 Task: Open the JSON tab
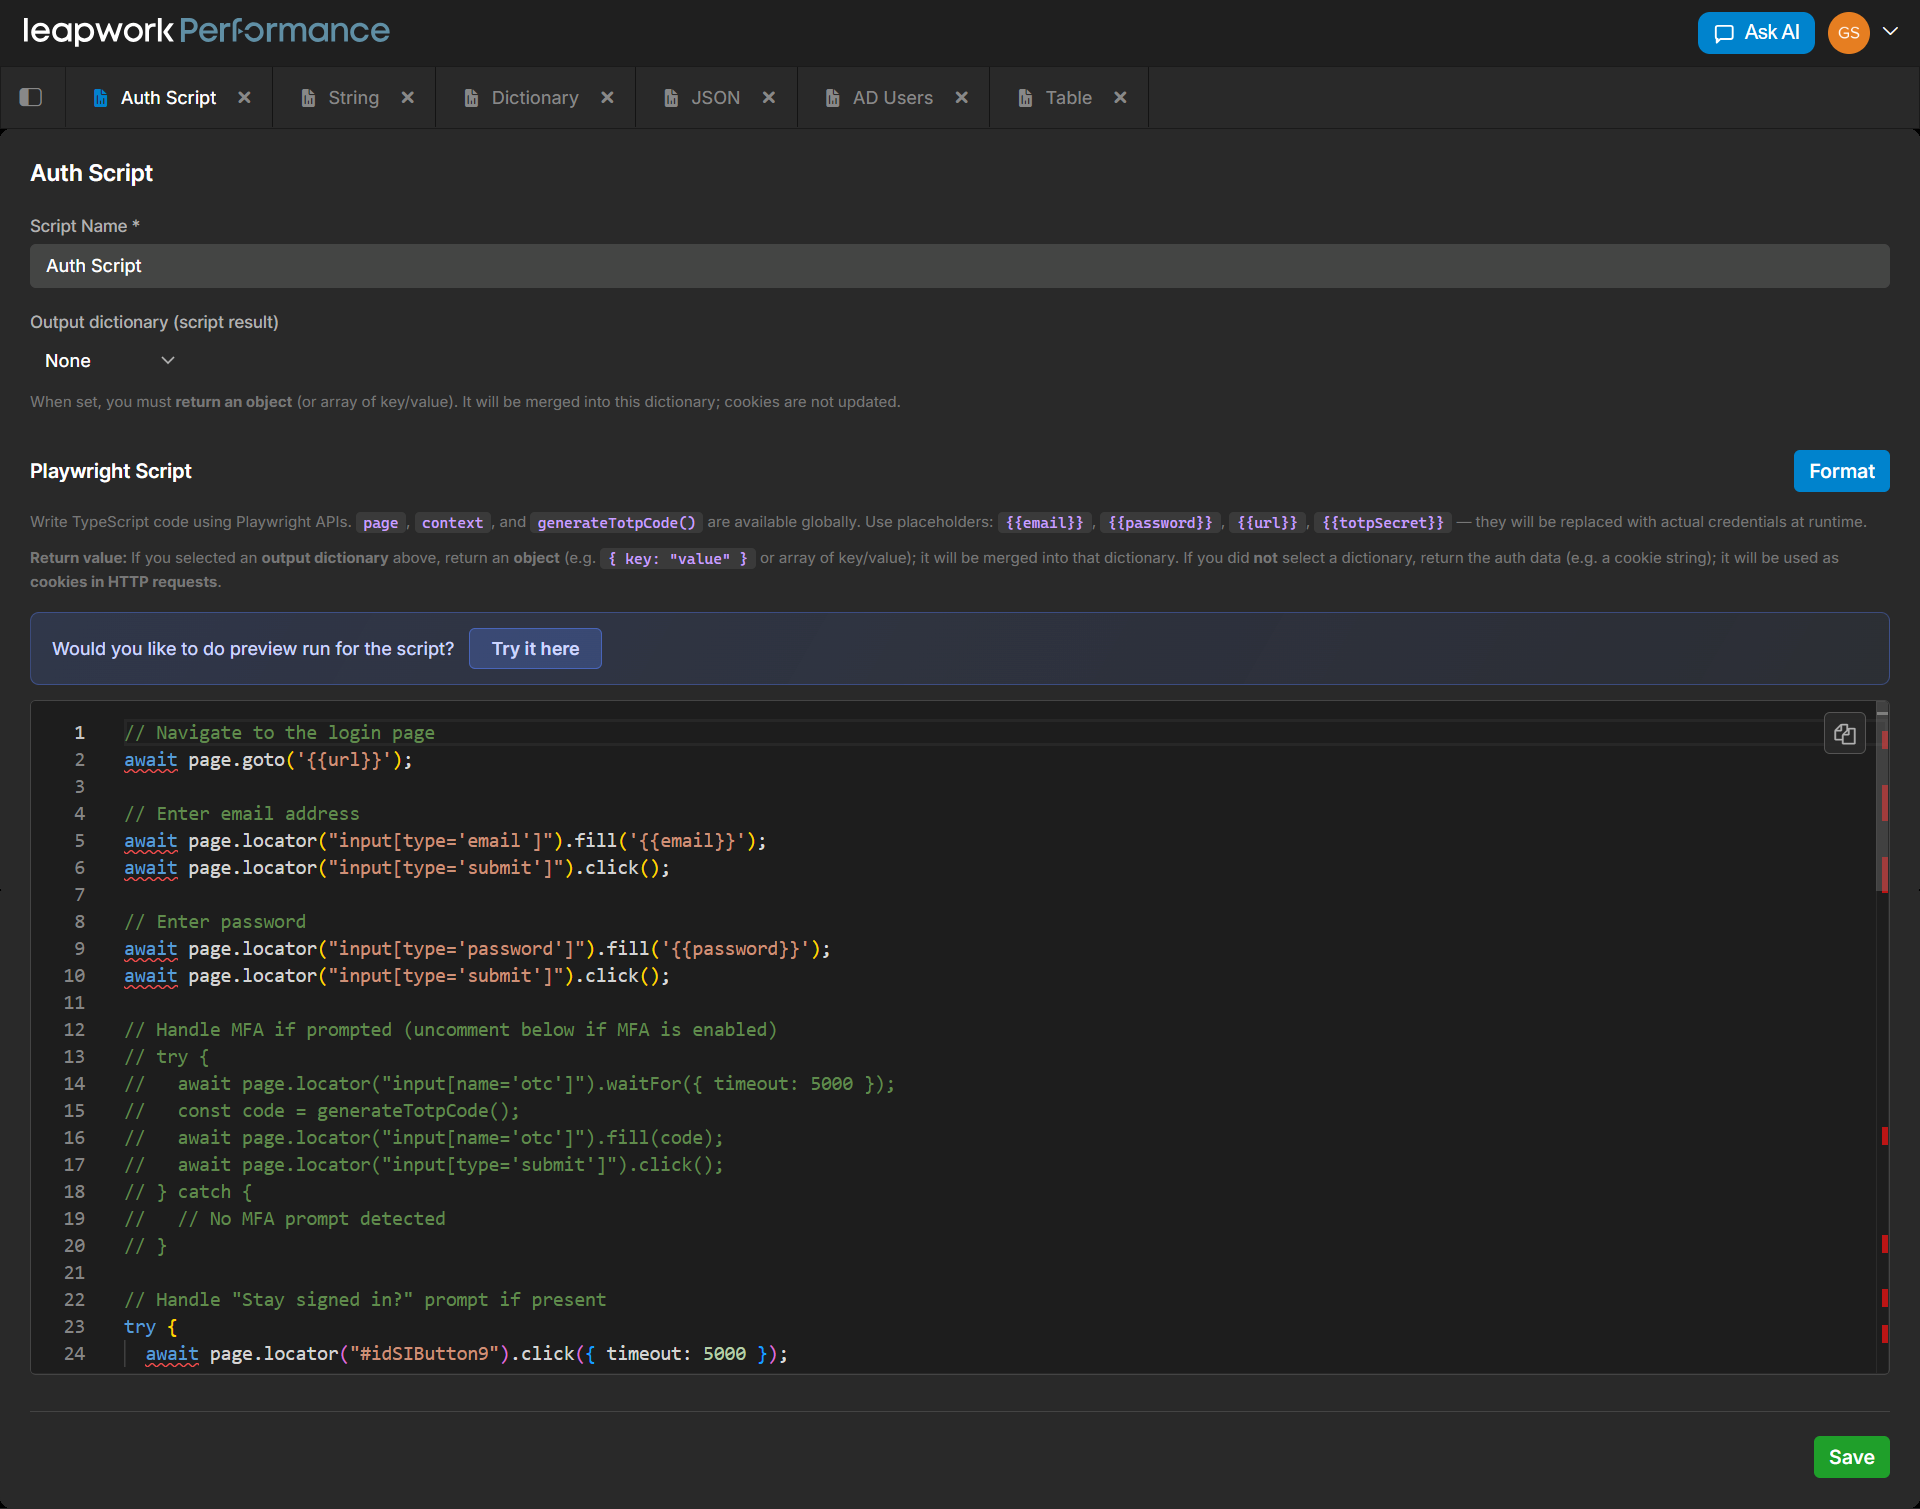tap(715, 97)
